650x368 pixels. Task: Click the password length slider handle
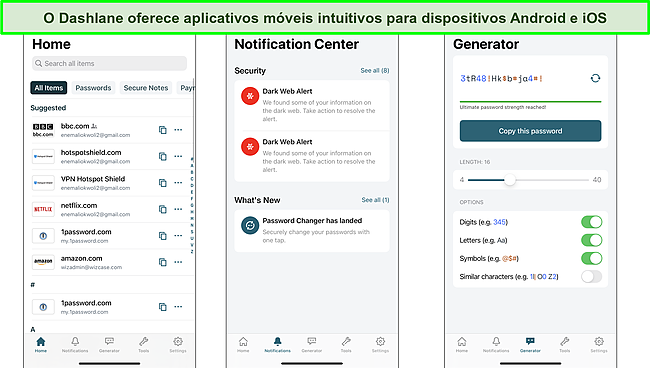(510, 180)
